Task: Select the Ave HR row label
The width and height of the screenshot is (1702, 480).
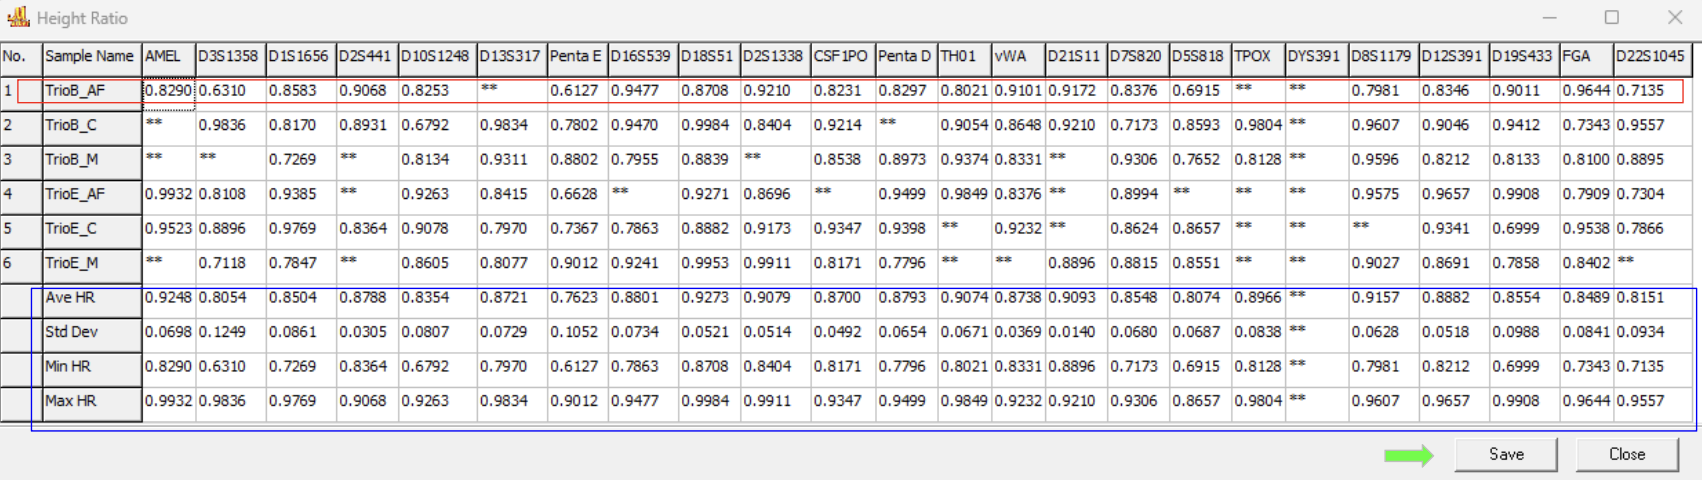Action: pyautogui.click(x=90, y=298)
